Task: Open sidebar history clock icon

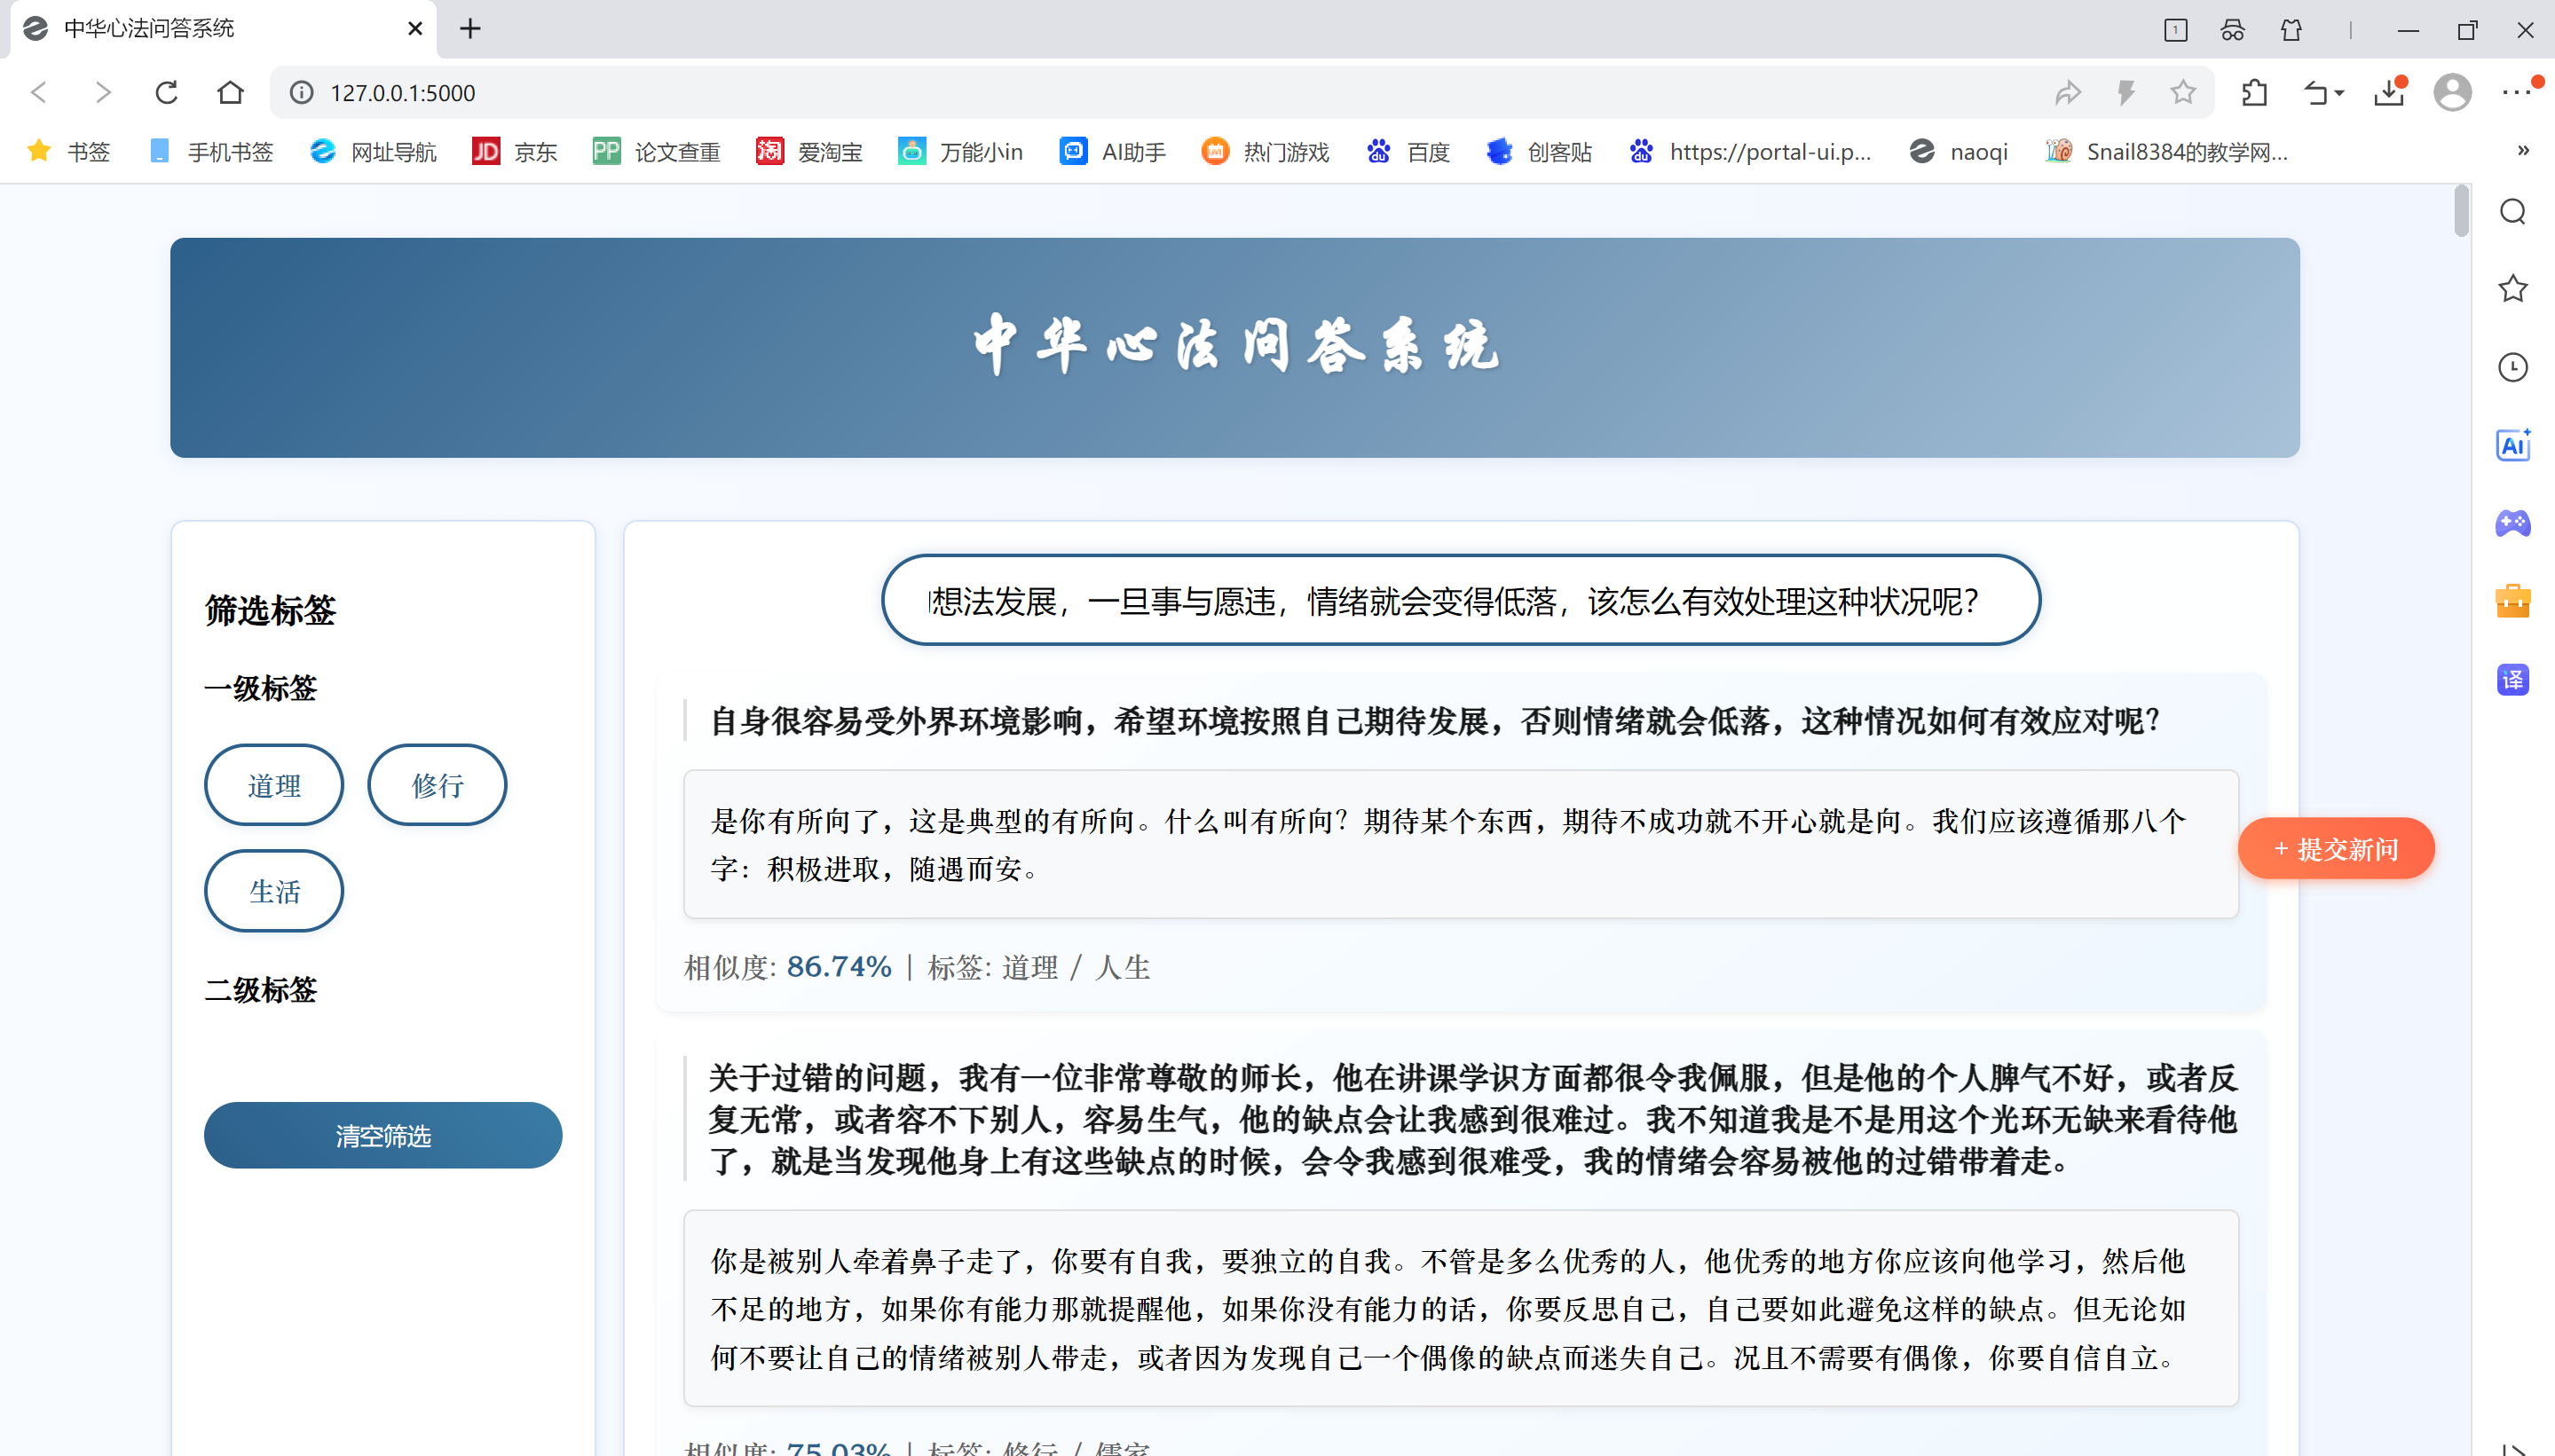Action: pyautogui.click(x=2513, y=367)
